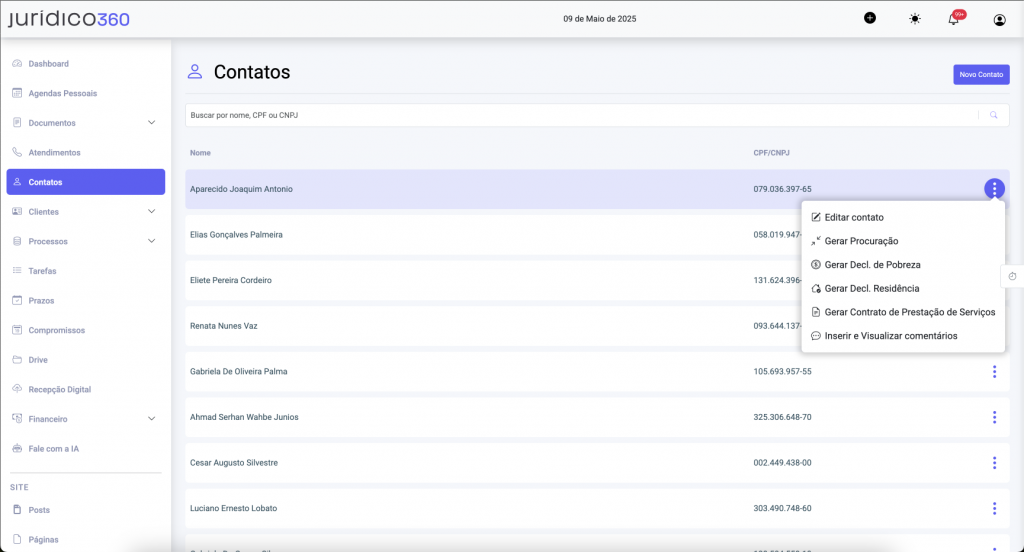Viewport: 1024px width, 552px height.
Task: Select contact Luciano Ernesto Lobato name
Action: click(233, 508)
